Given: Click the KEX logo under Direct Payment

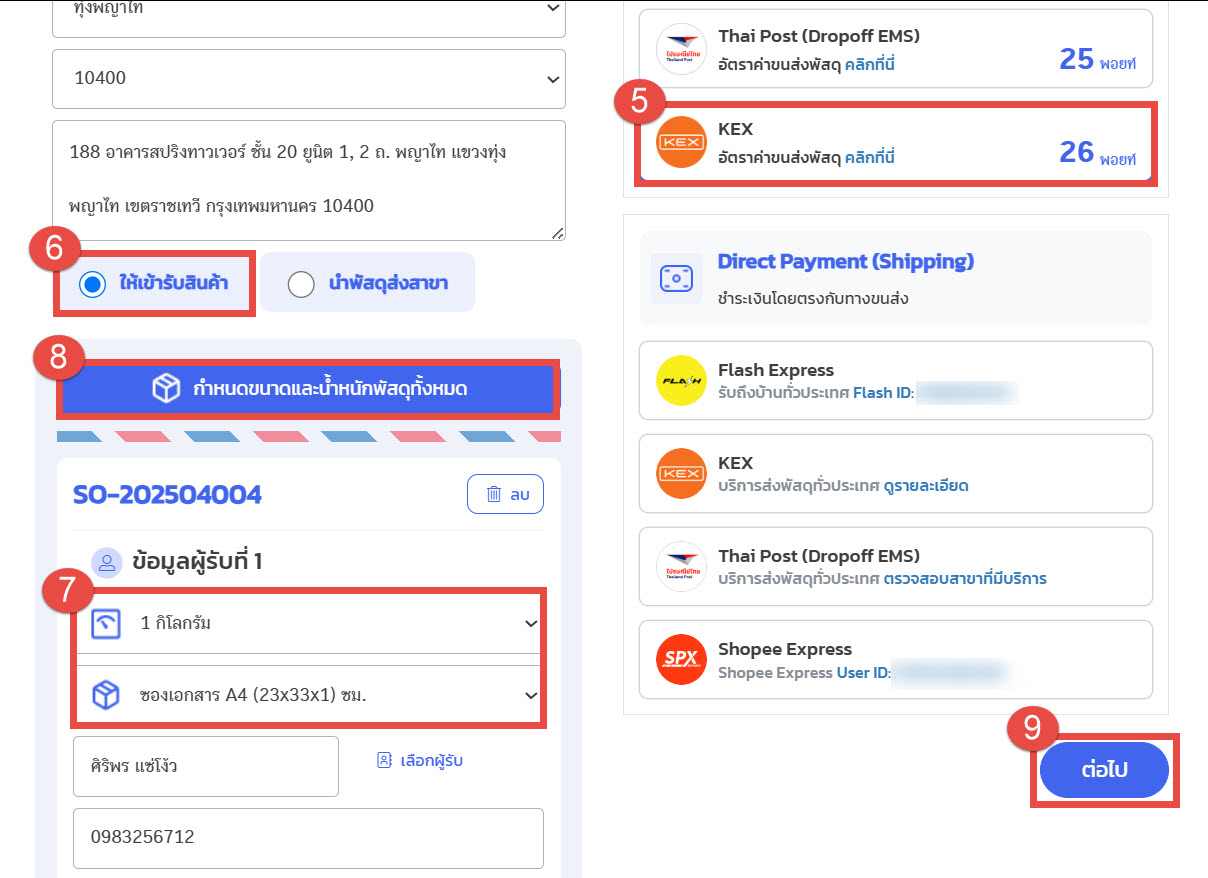Looking at the screenshot, I should pos(681,474).
